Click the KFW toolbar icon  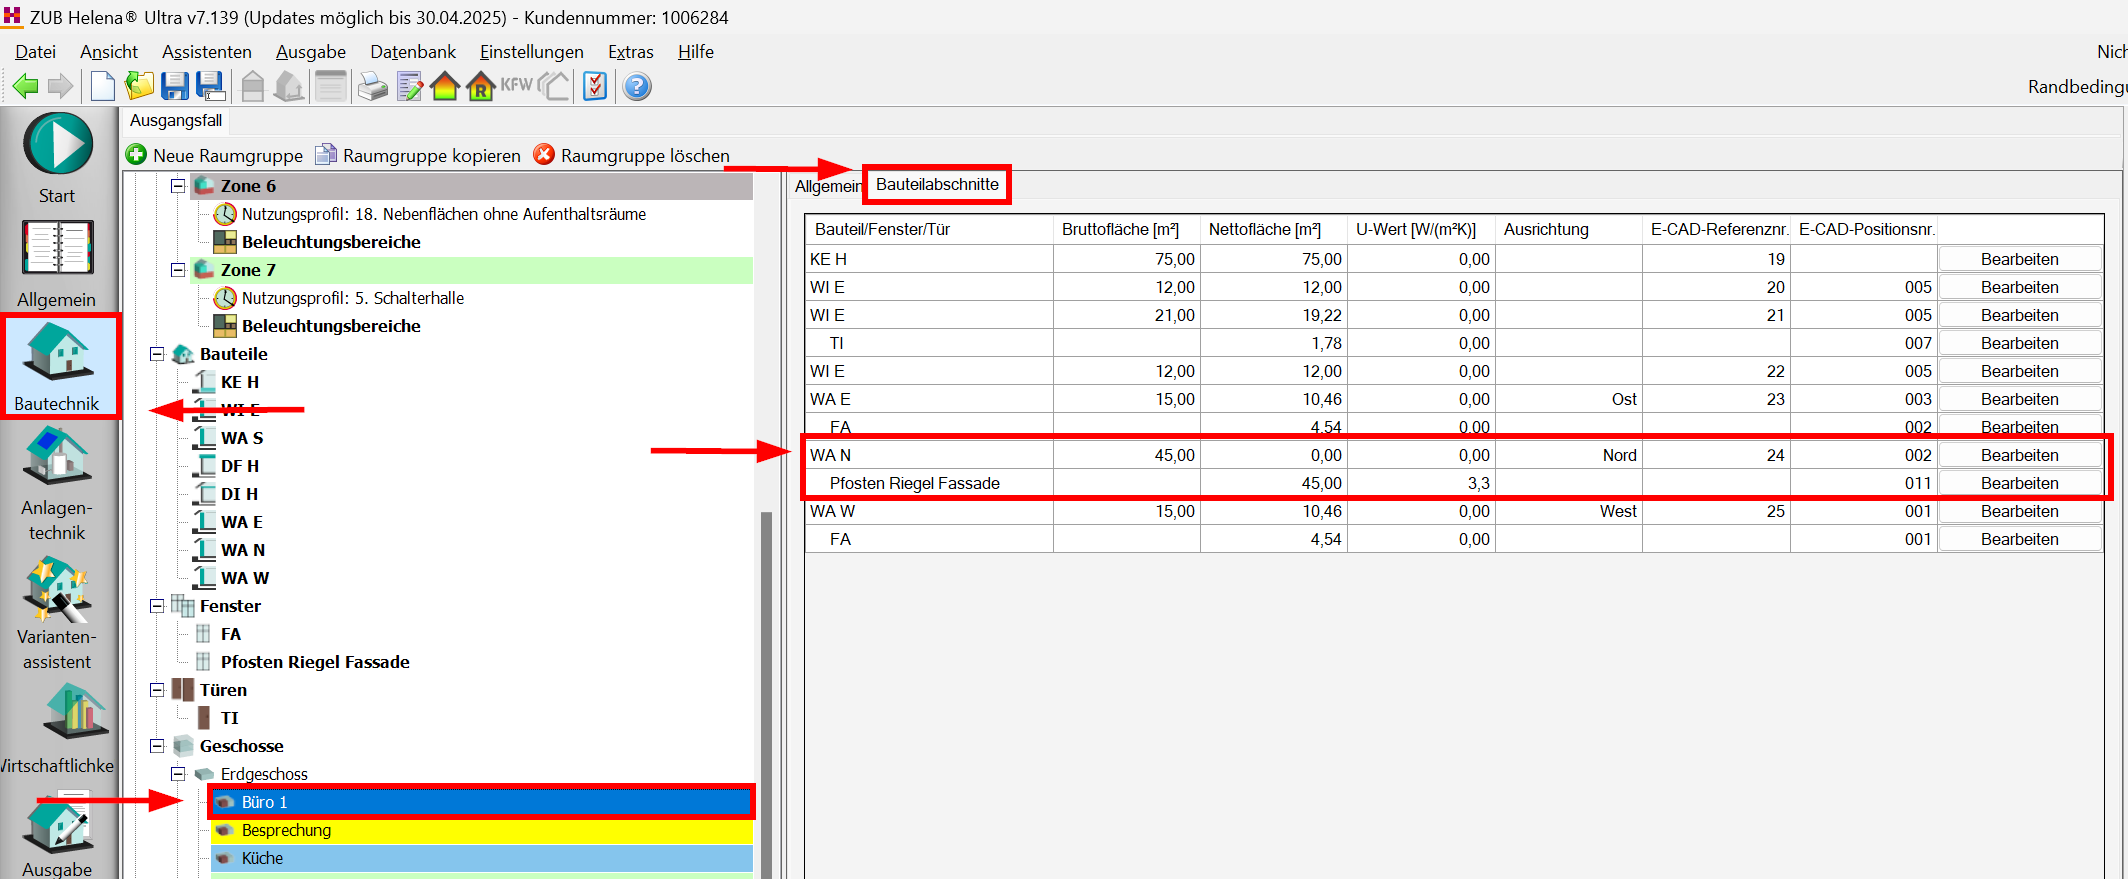click(517, 86)
